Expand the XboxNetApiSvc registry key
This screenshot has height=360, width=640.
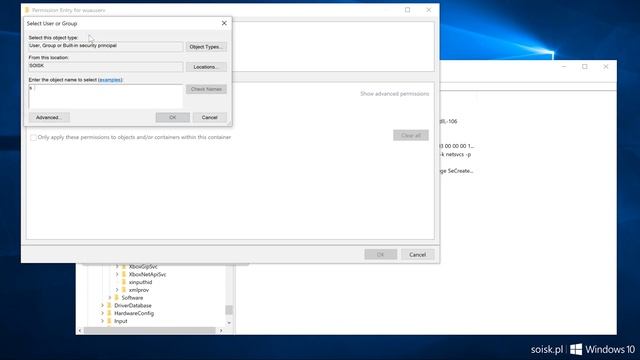(x=117, y=275)
